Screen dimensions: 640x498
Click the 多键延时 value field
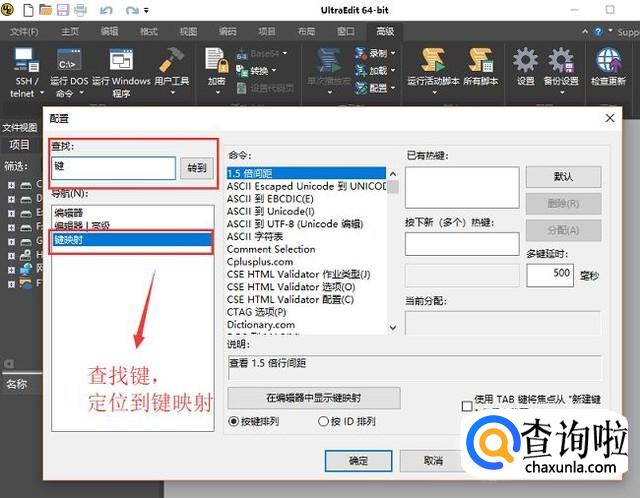click(550, 276)
